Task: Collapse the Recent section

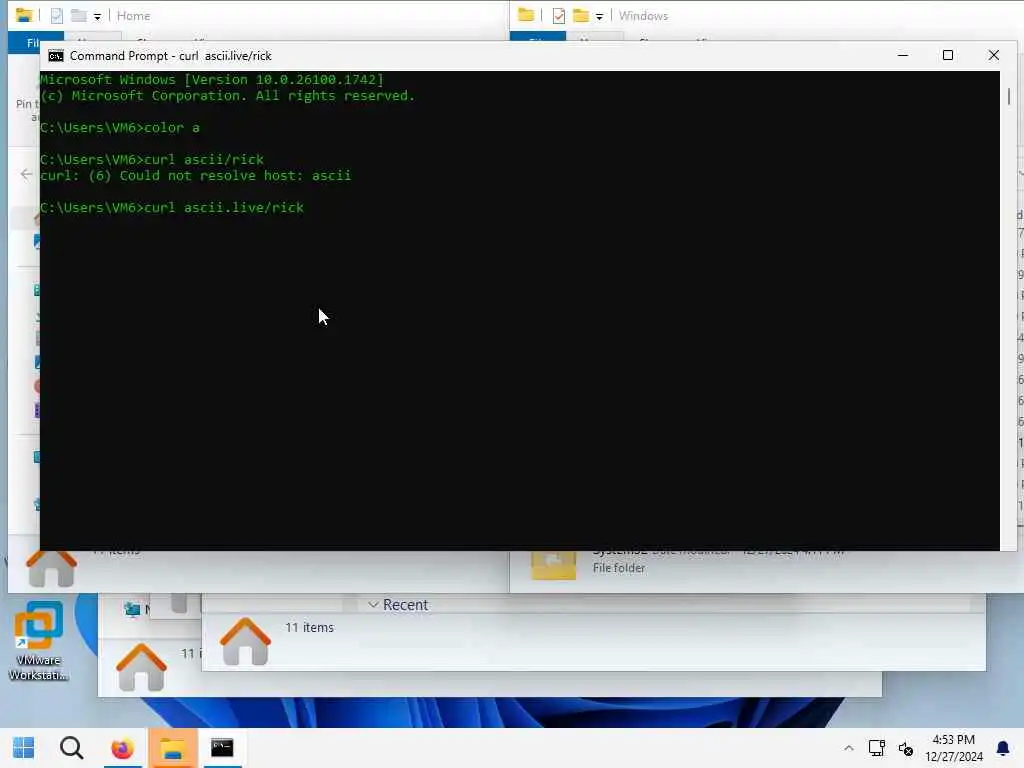Action: coord(373,605)
